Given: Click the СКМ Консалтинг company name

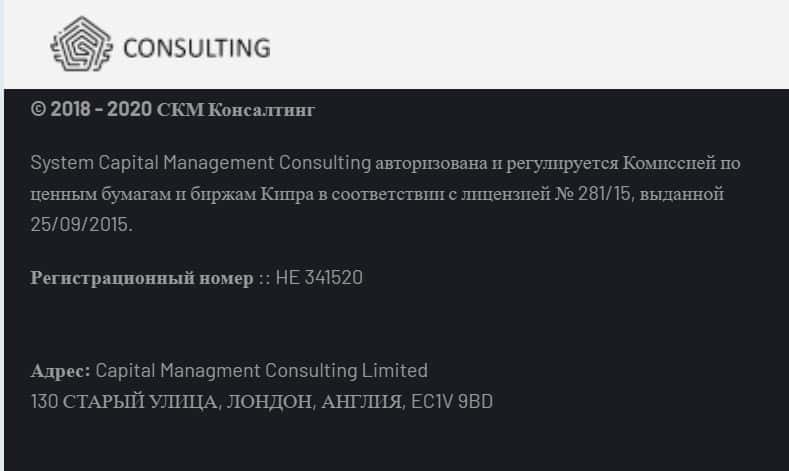Looking at the screenshot, I should pyautogui.click(x=236, y=109).
